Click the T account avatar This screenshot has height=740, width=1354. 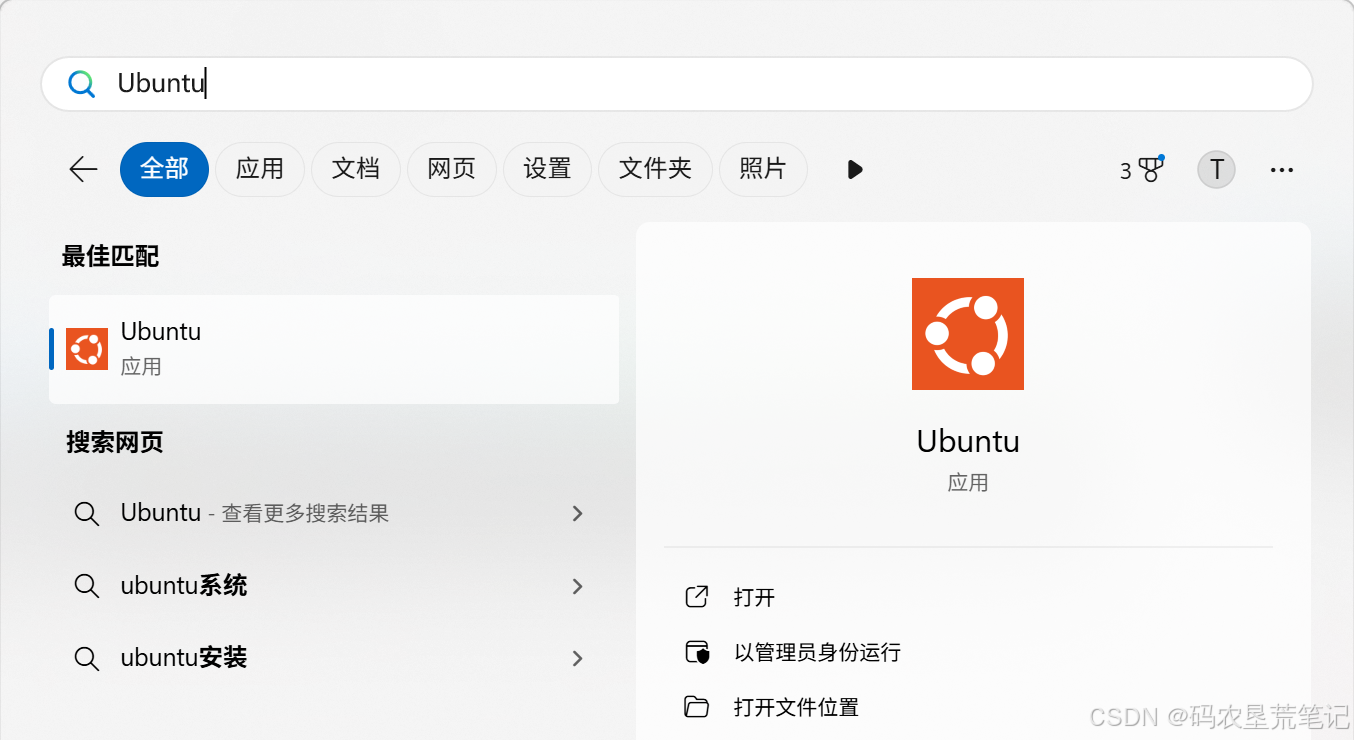click(1216, 169)
